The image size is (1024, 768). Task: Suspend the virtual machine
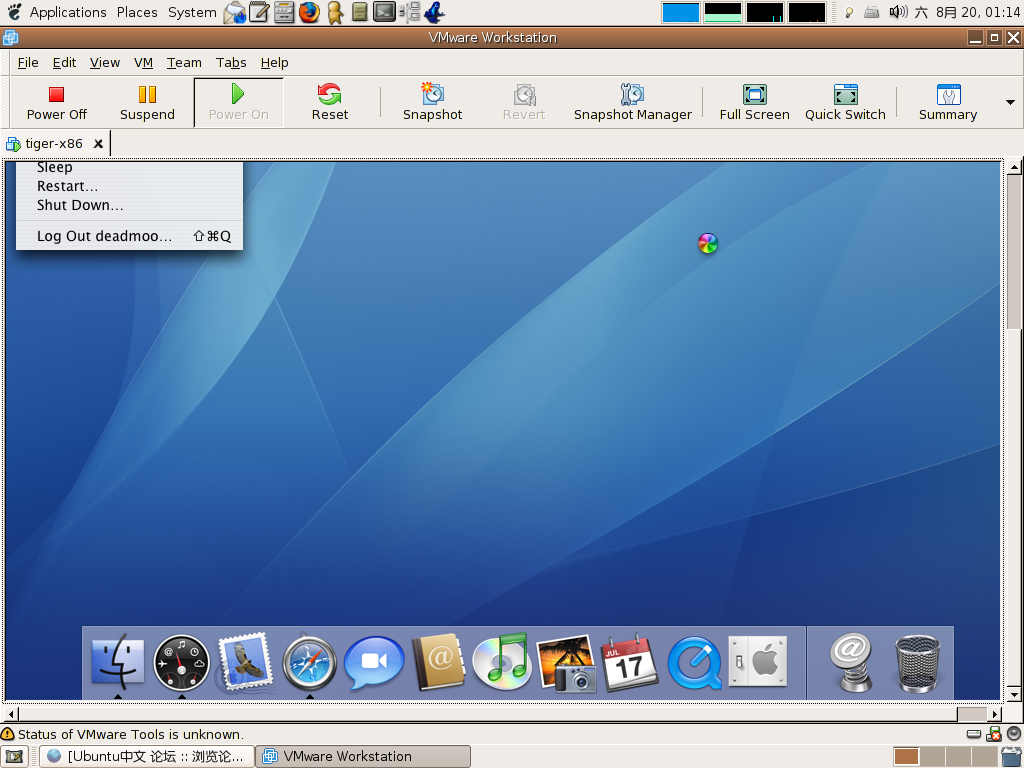coord(147,103)
